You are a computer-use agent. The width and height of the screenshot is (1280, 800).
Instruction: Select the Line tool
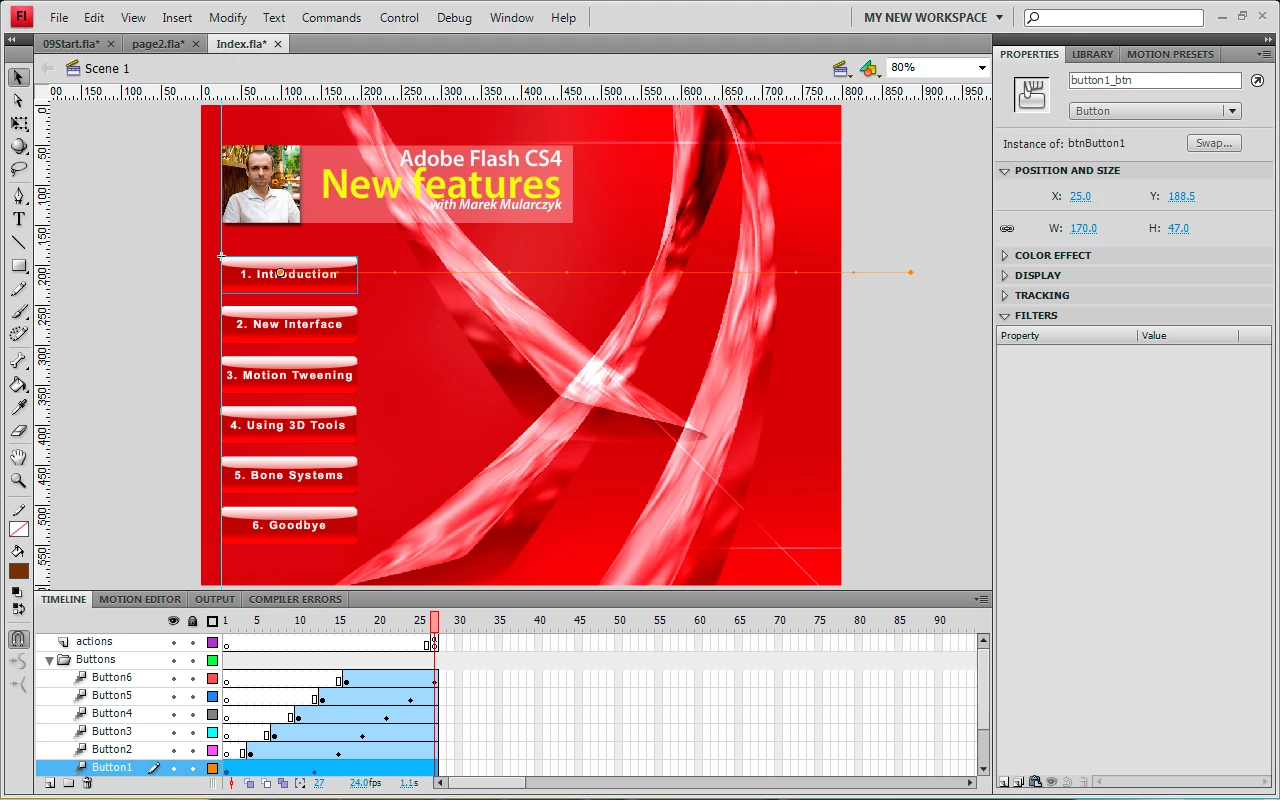pyautogui.click(x=19, y=242)
